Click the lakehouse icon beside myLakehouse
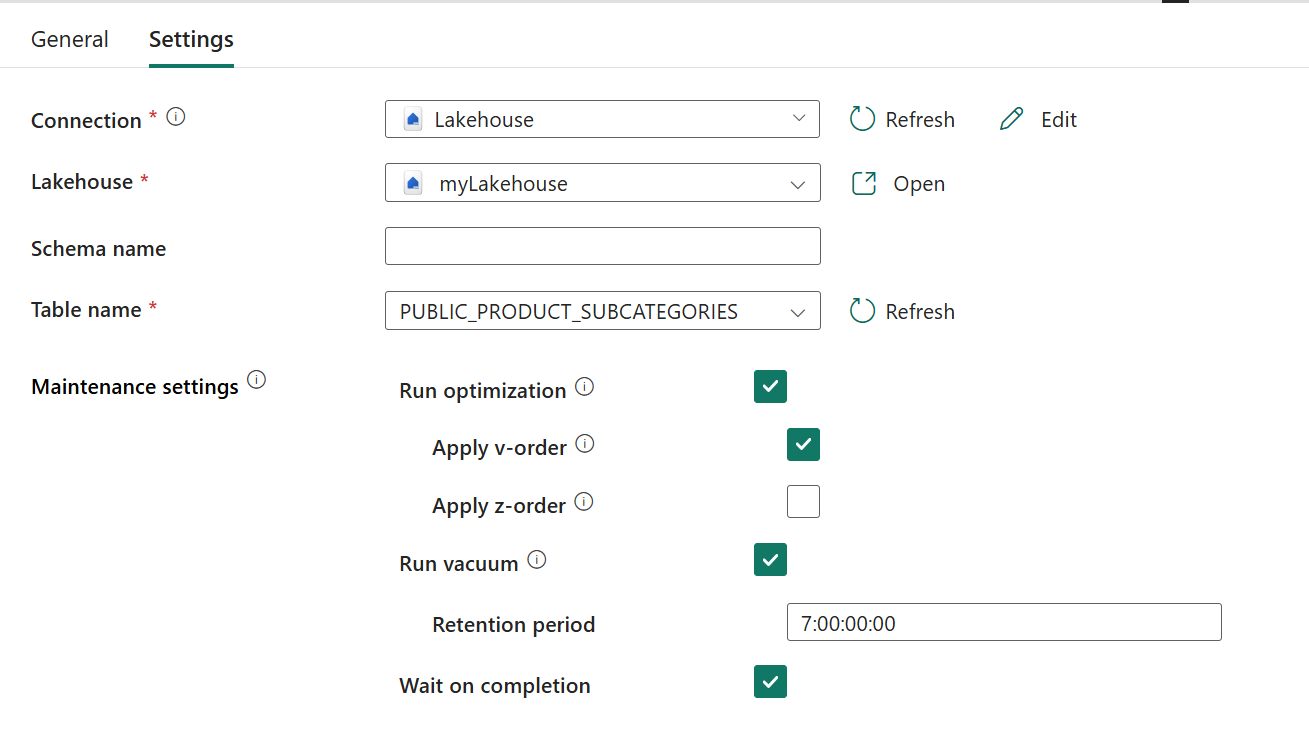Image resolution: width=1309 pixels, height=735 pixels. [412, 183]
